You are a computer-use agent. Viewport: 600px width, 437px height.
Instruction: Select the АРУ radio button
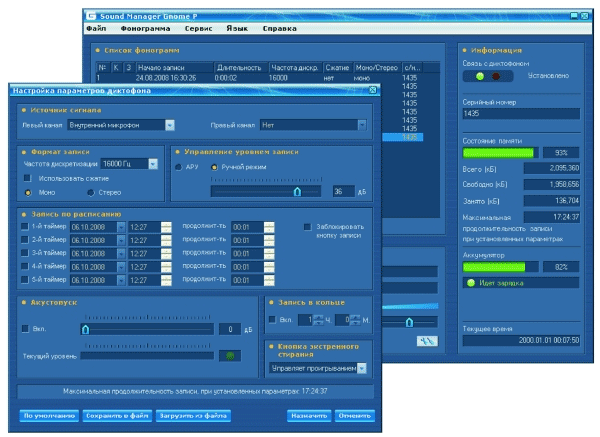[178, 167]
